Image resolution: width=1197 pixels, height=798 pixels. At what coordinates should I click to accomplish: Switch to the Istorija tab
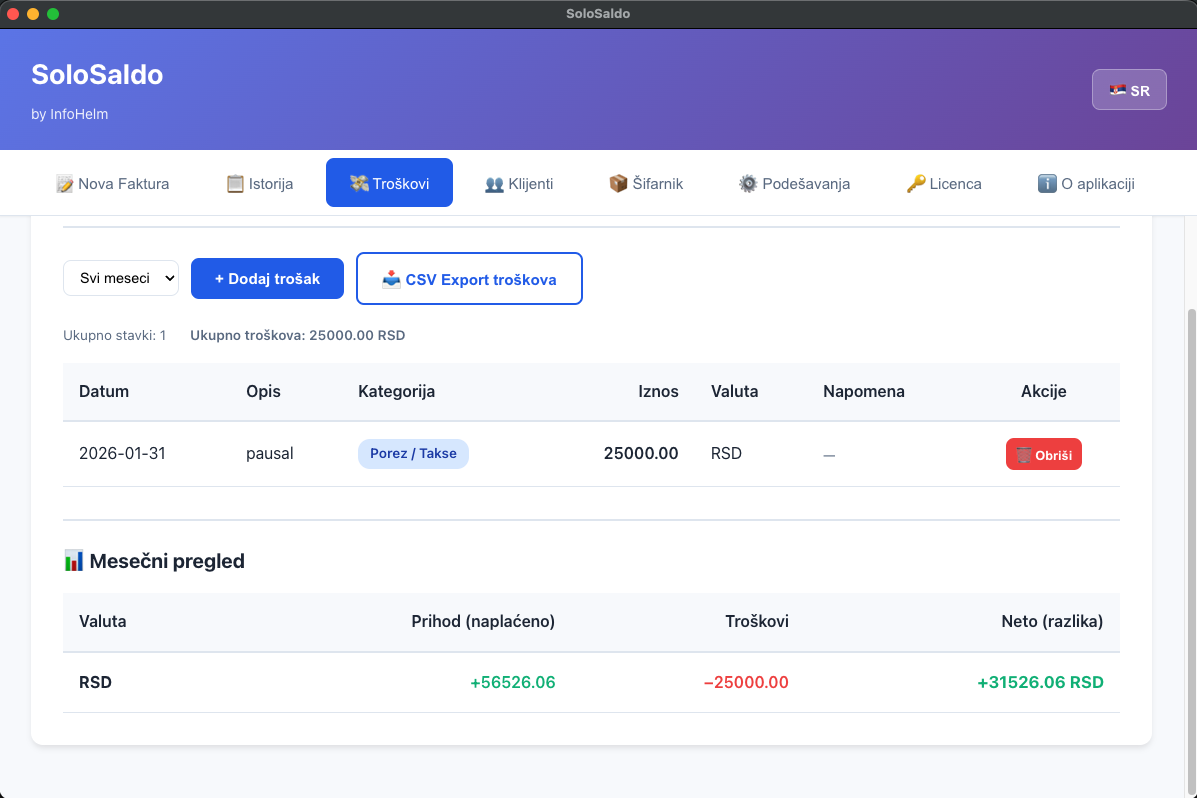(260, 184)
